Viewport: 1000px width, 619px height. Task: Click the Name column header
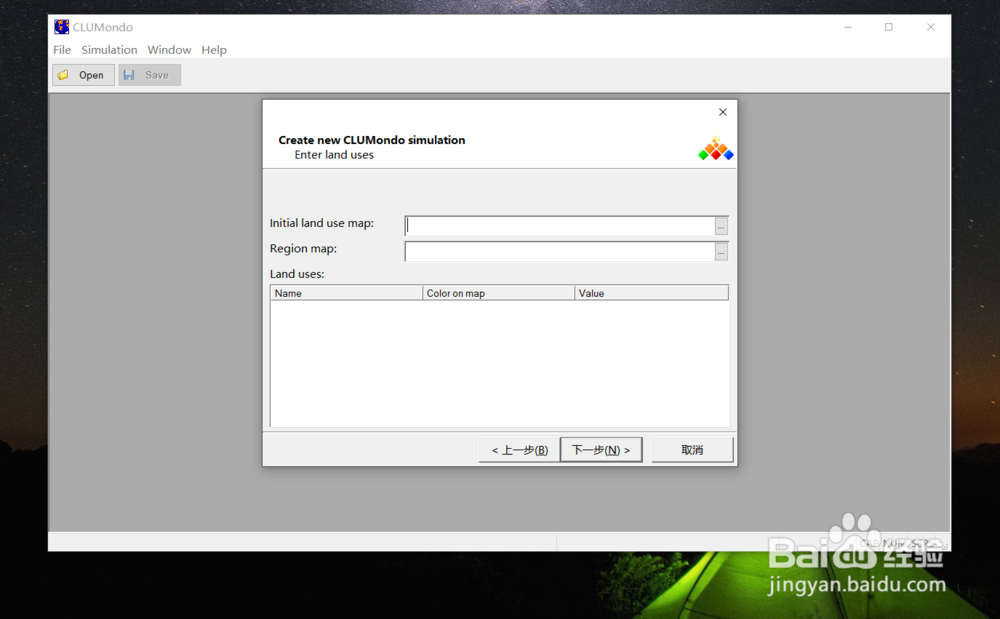[x=346, y=293]
